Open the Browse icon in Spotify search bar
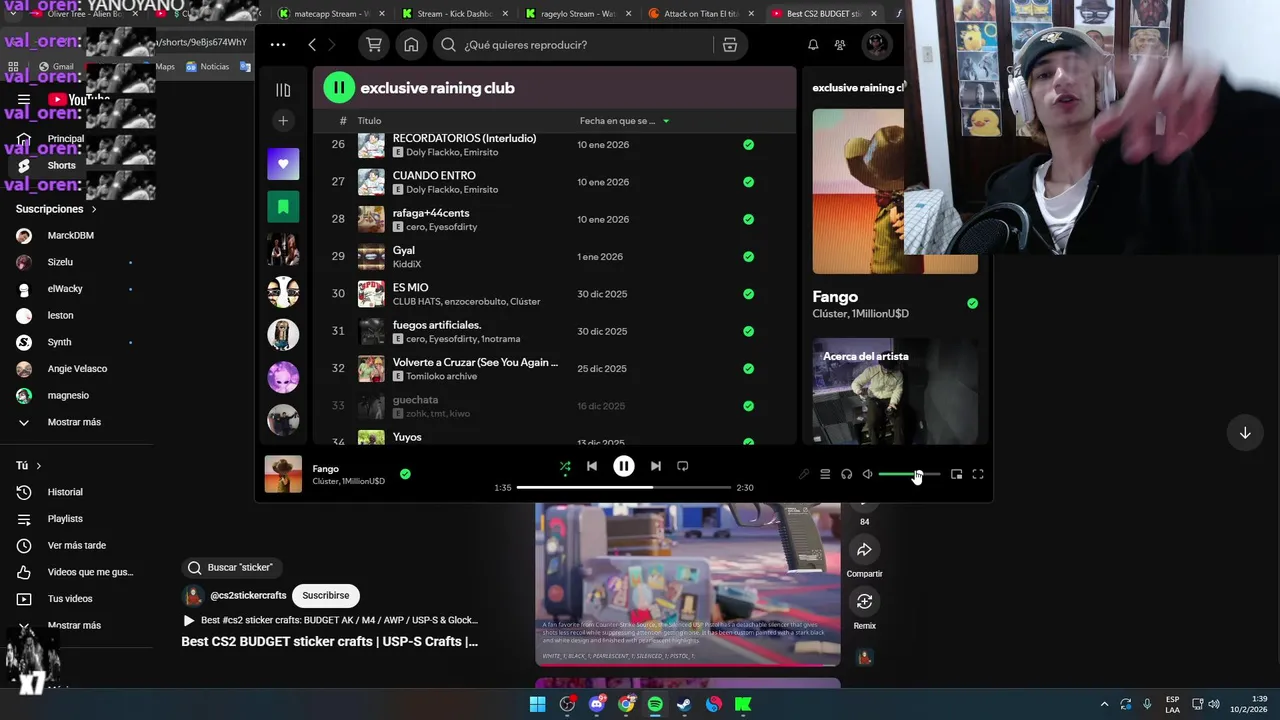The width and height of the screenshot is (1280, 720). [730, 45]
